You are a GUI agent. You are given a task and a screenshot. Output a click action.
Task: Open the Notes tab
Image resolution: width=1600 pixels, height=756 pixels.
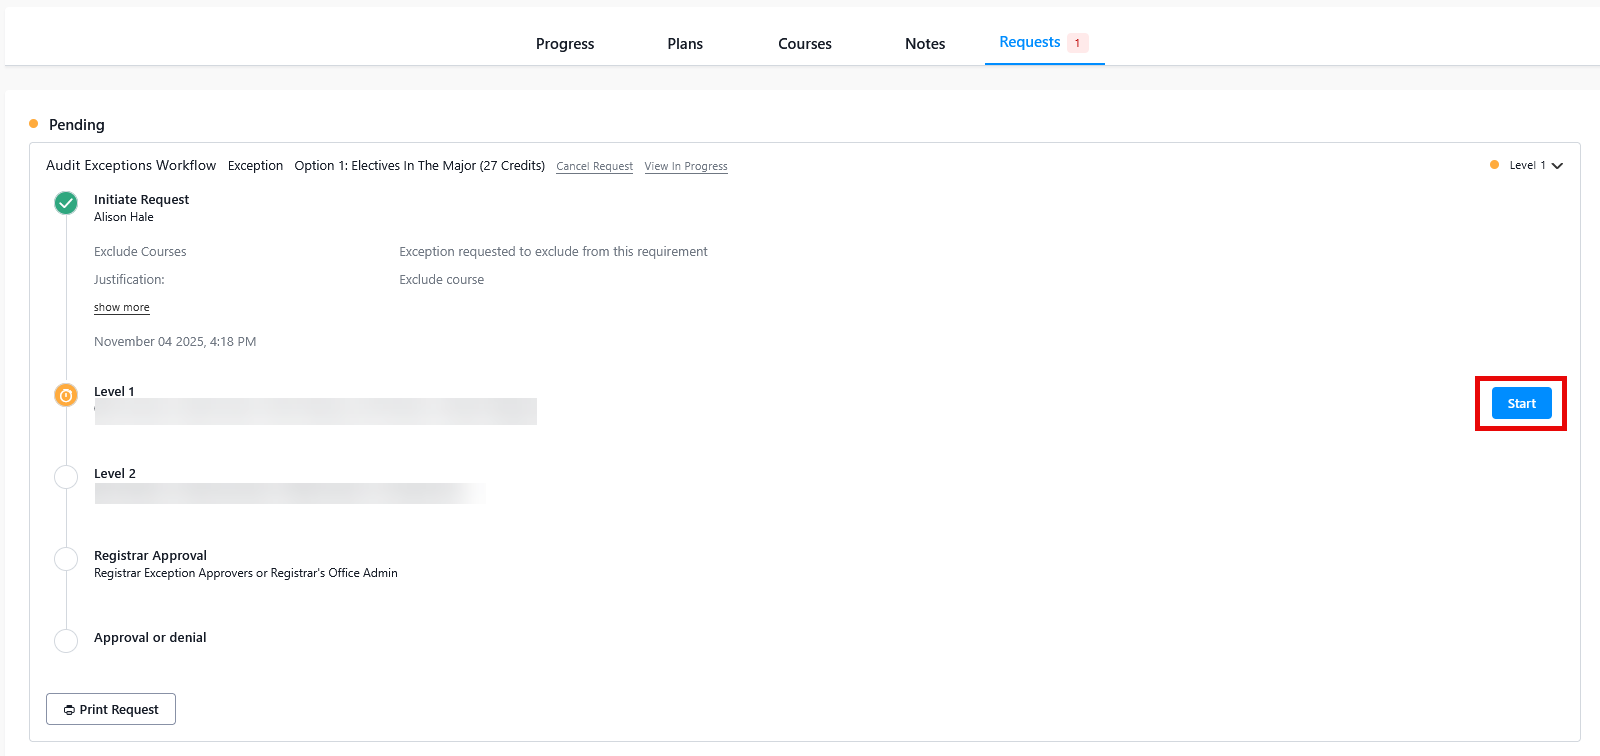pyautogui.click(x=925, y=44)
